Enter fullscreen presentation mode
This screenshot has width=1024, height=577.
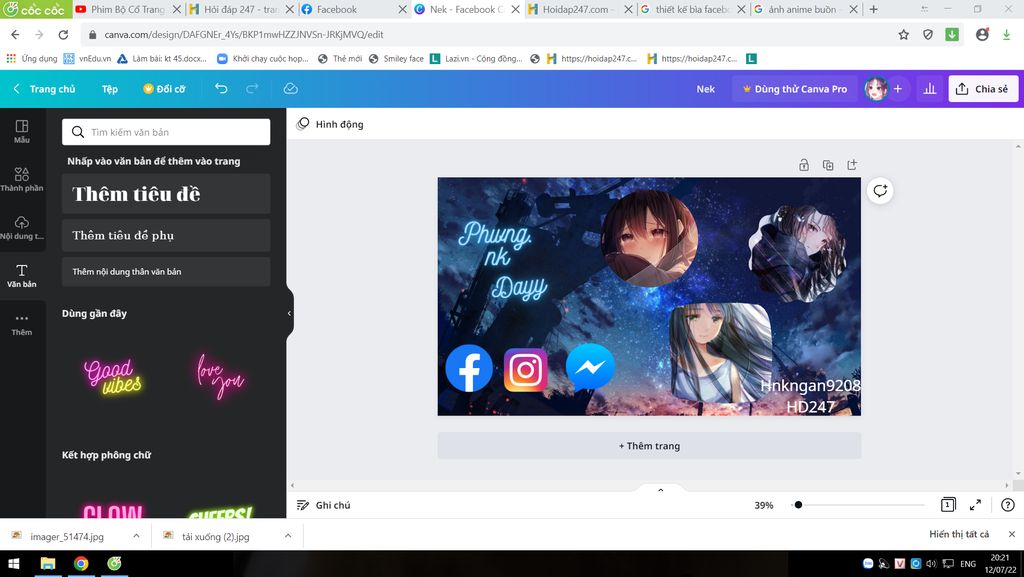[975, 505]
